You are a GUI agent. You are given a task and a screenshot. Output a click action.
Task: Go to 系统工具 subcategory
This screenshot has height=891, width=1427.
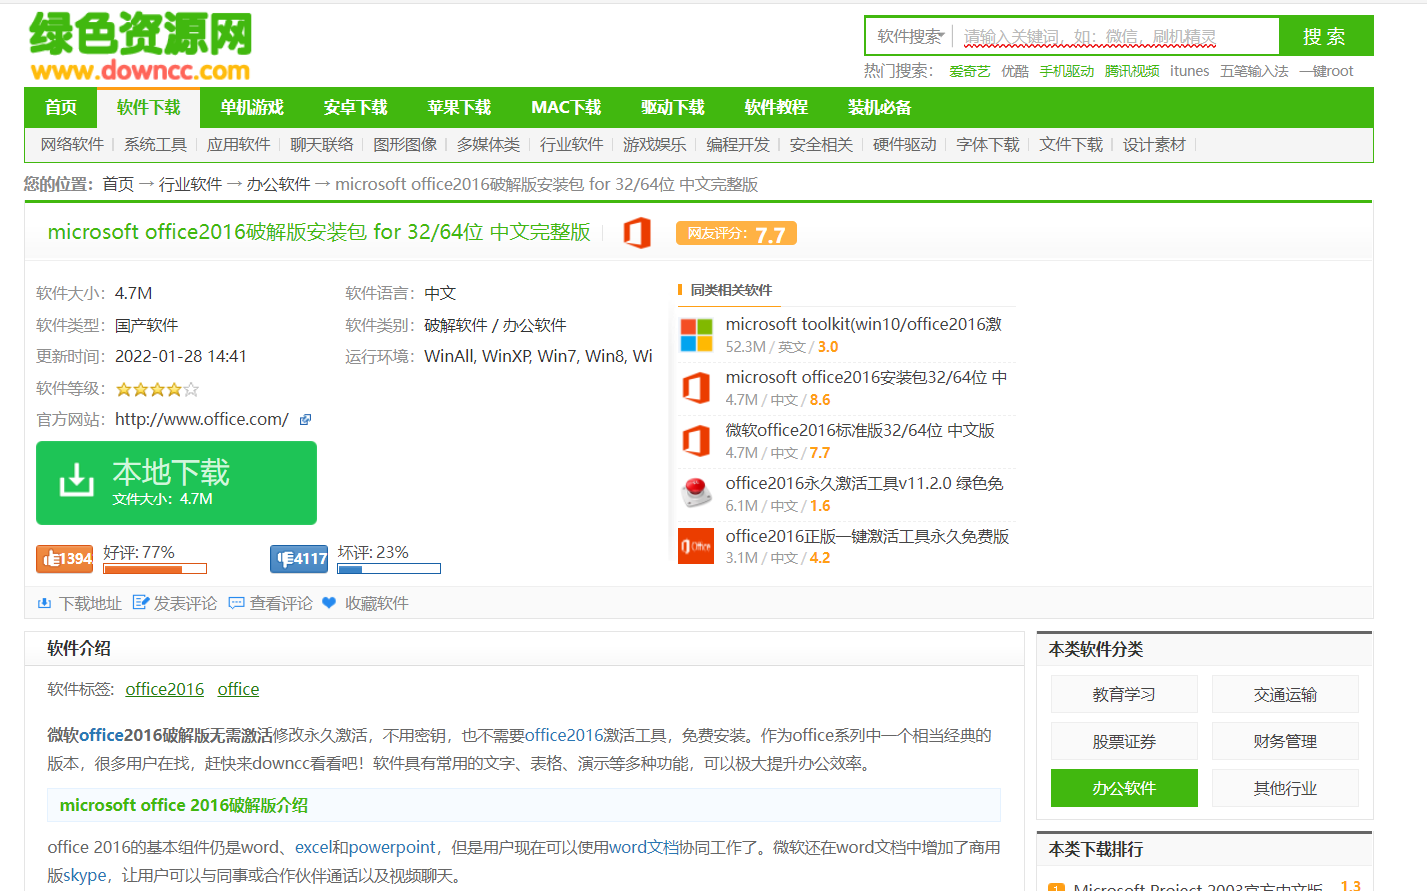point(155,145)
